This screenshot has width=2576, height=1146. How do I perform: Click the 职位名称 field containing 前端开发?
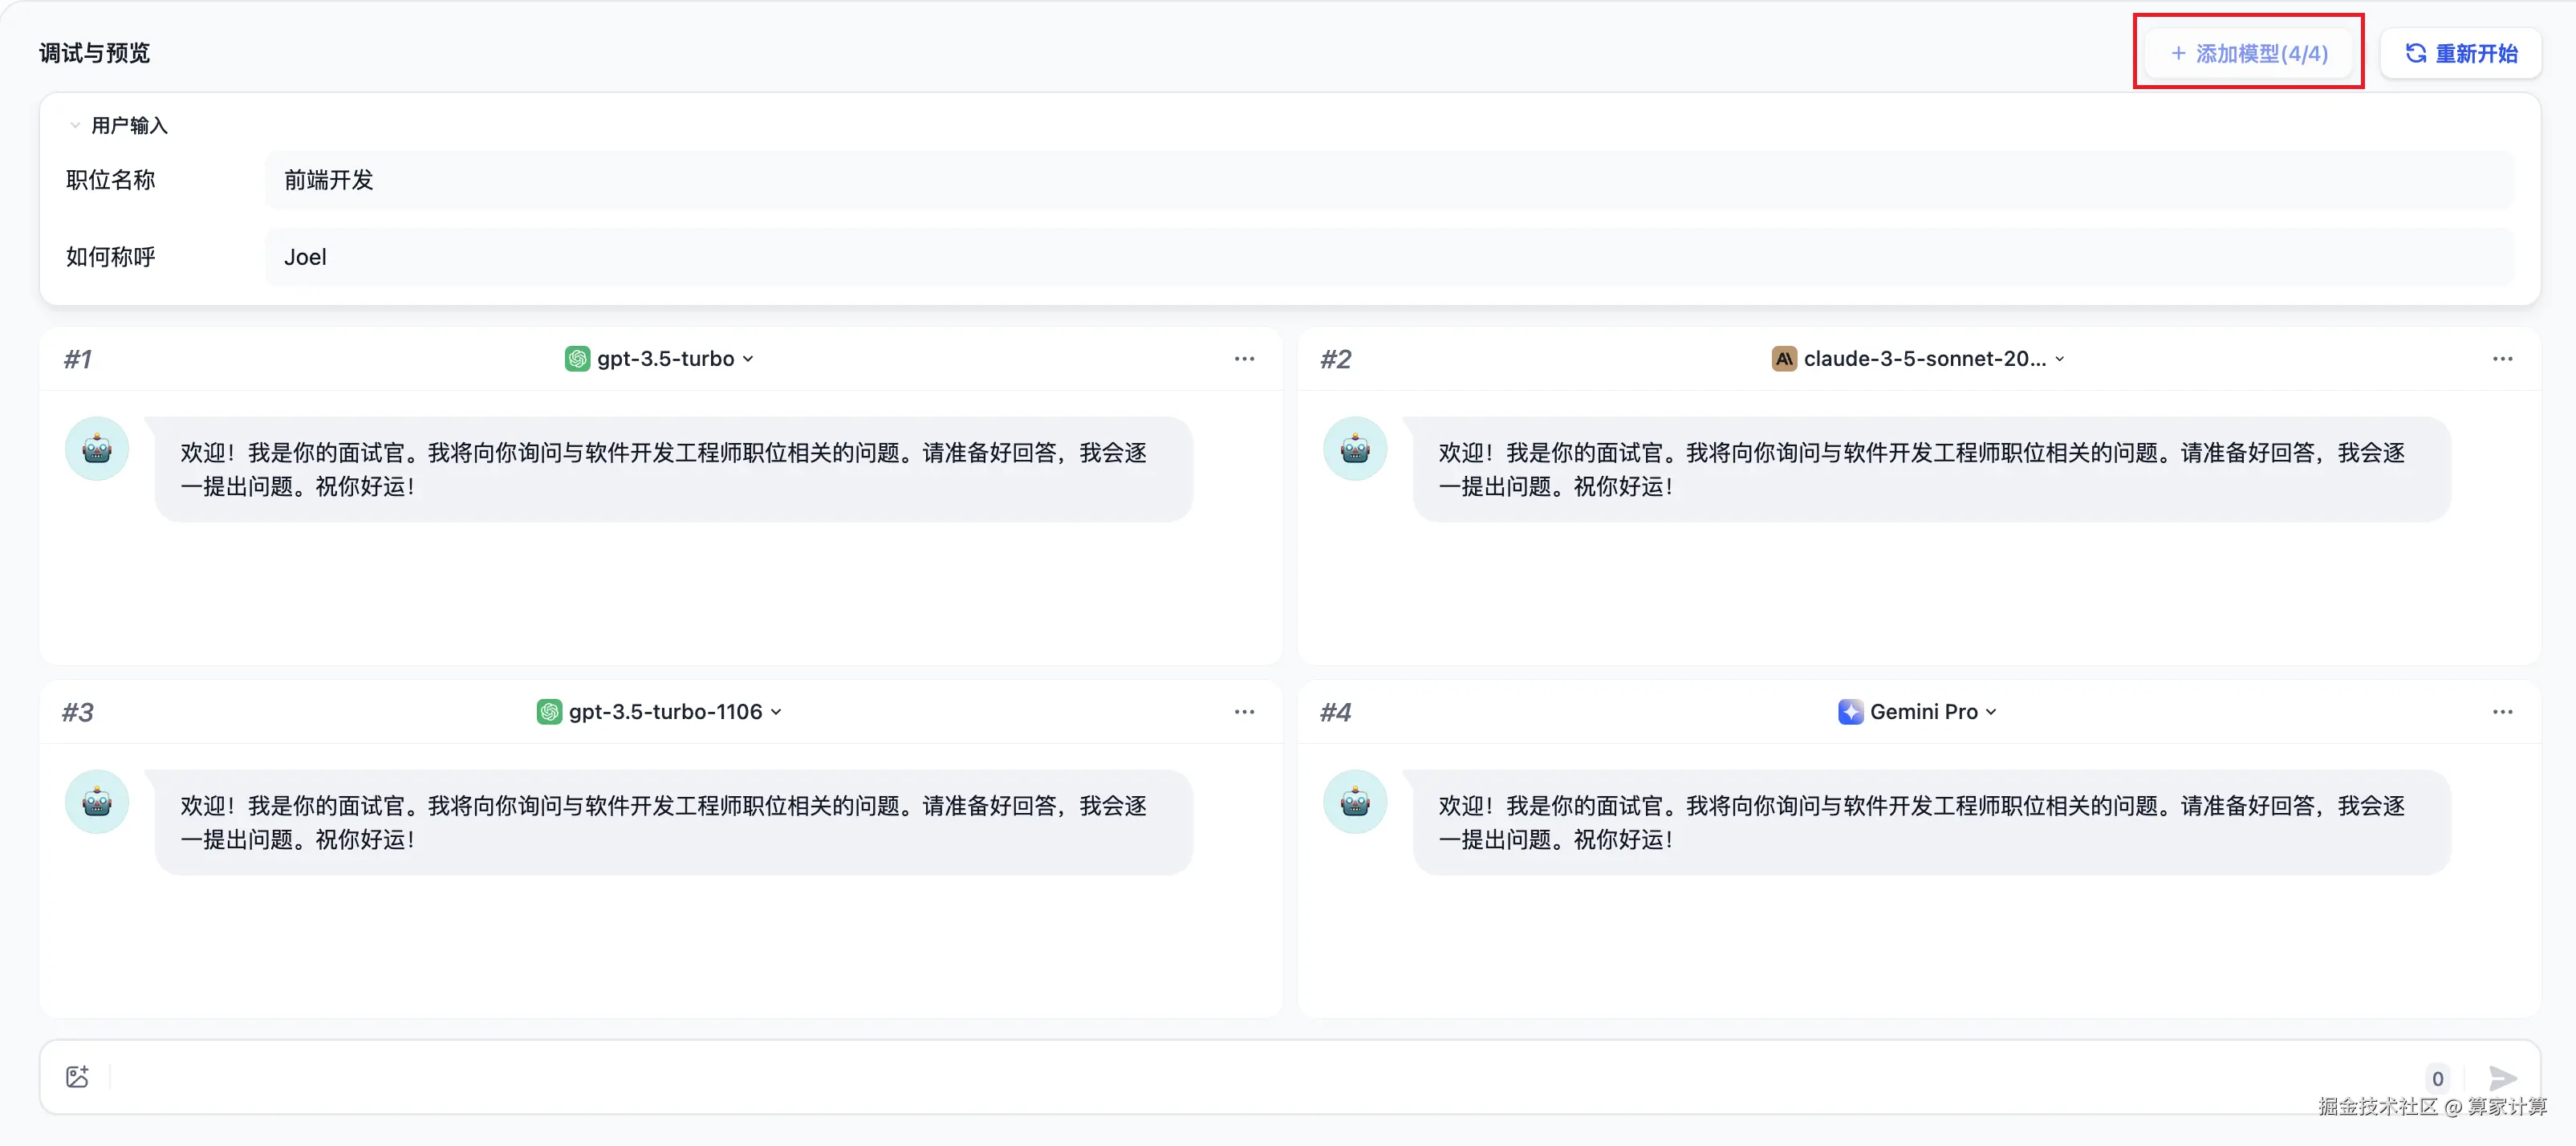point(1388,180)
